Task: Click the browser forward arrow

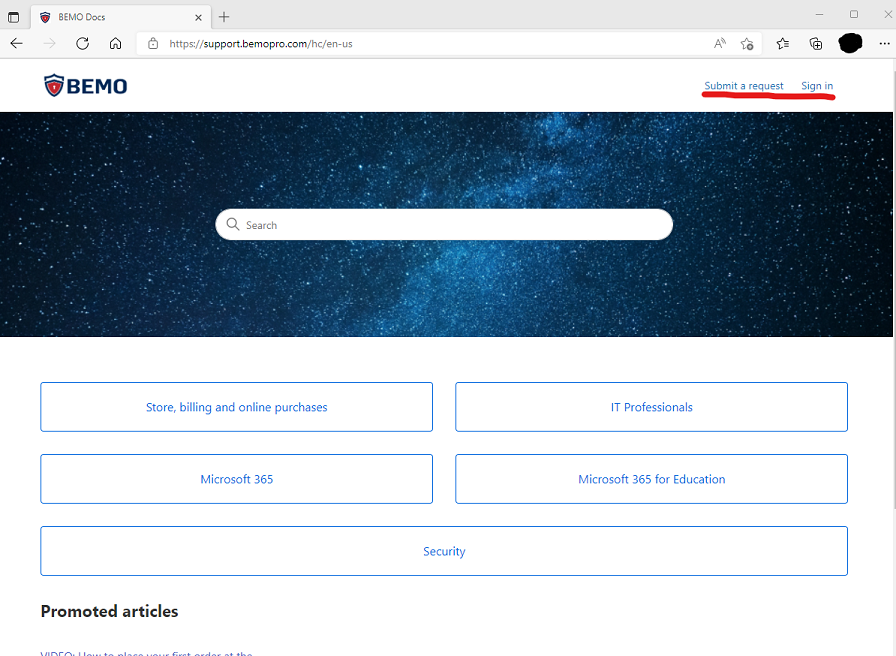Action: pos(50,43)
